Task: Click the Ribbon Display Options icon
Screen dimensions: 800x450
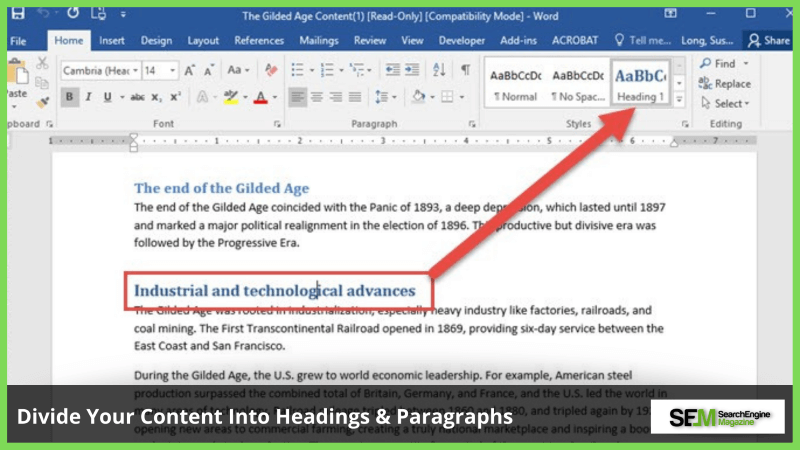Action: 670,14
